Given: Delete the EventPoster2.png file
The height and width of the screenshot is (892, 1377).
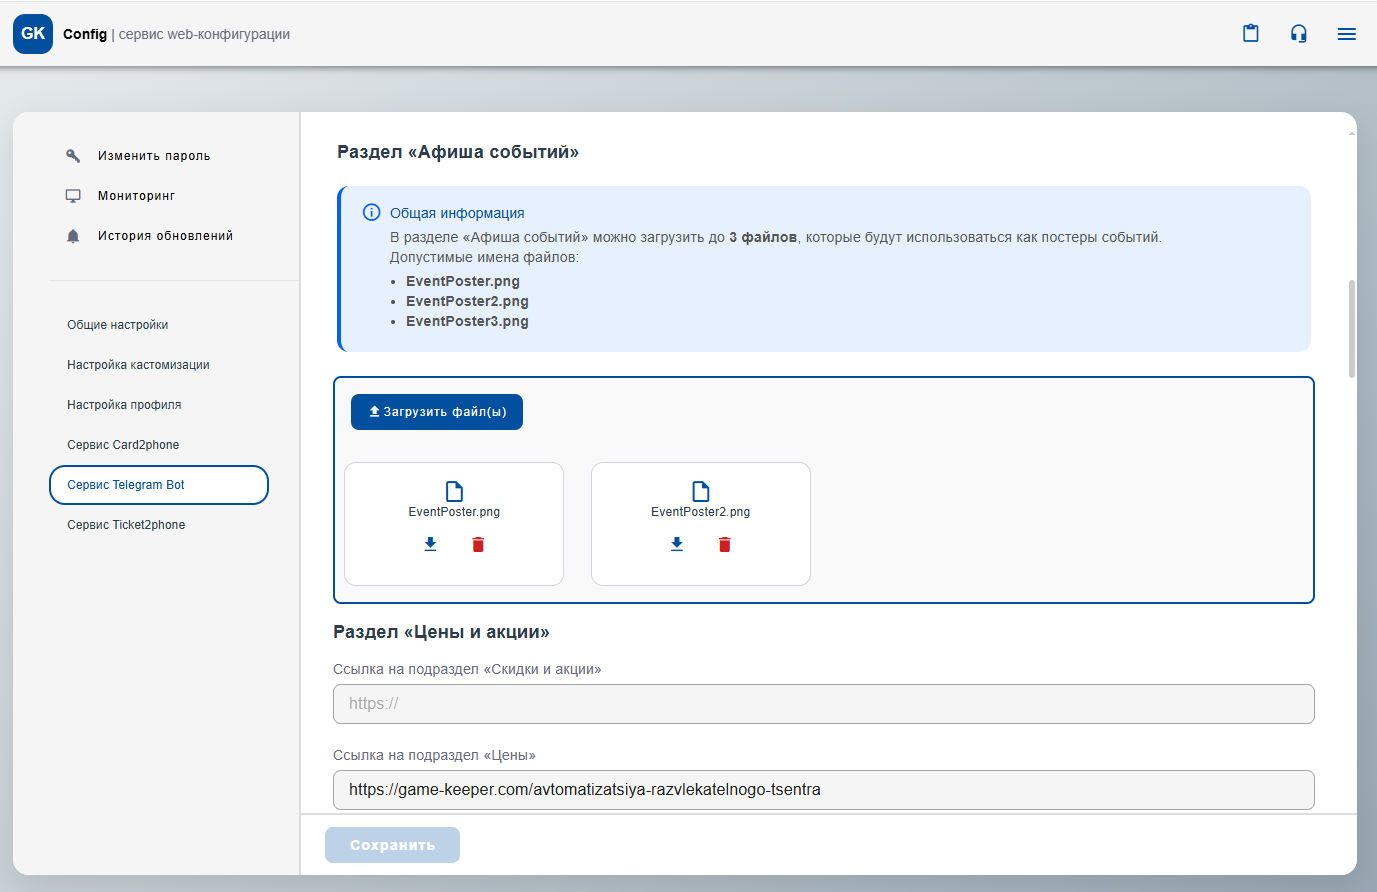Looking at the screenshot, I should pos(725,544).
